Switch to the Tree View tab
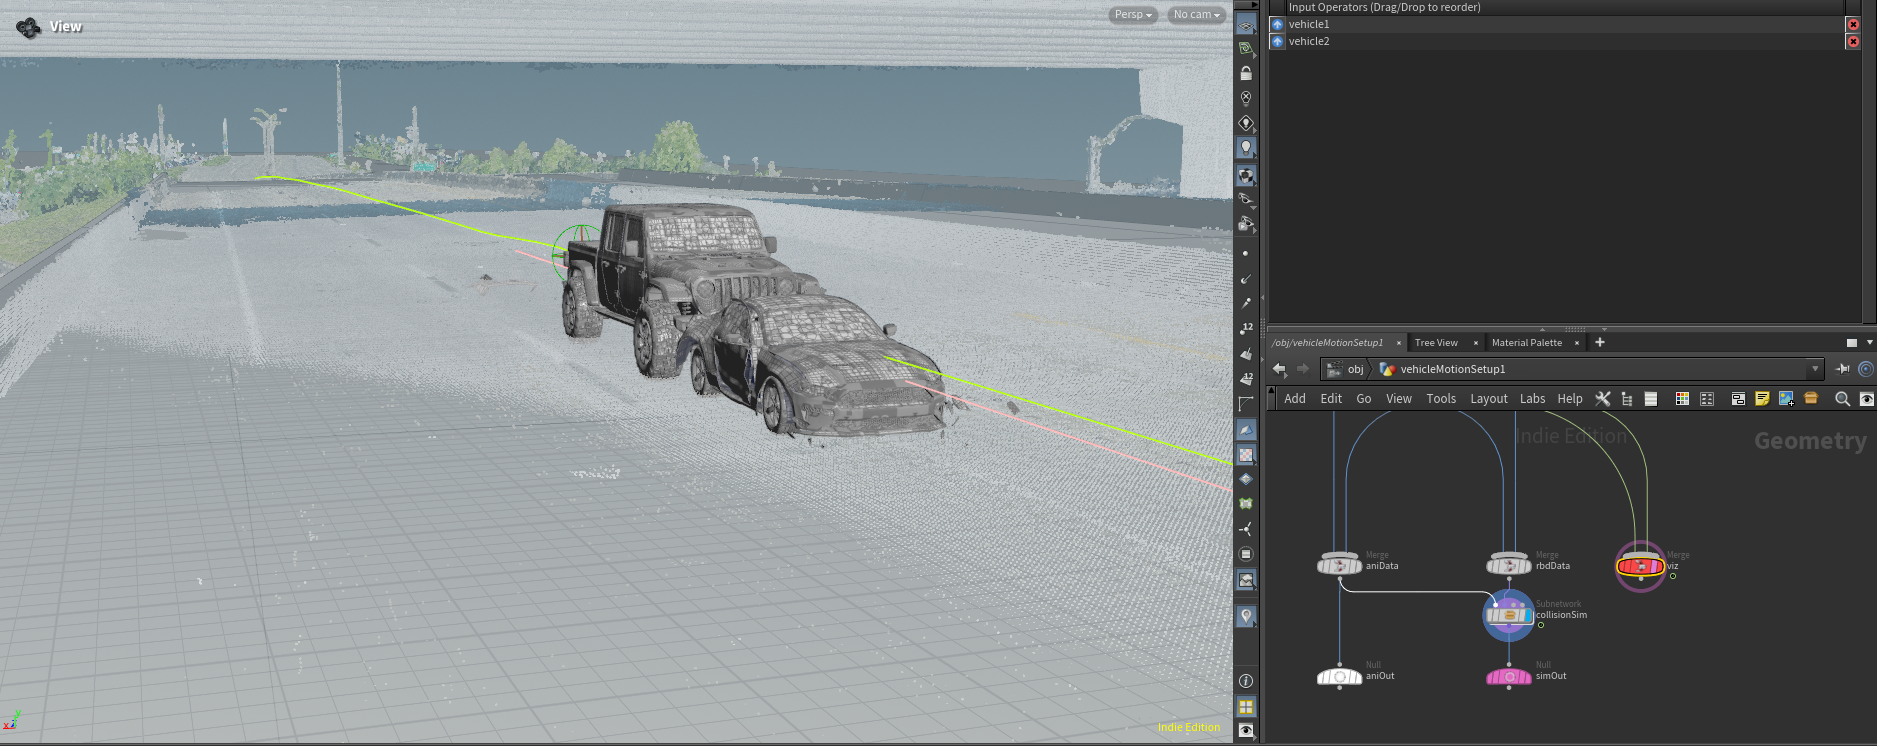The width and height of the screenshot is (1877, 746). [1436, 342]
